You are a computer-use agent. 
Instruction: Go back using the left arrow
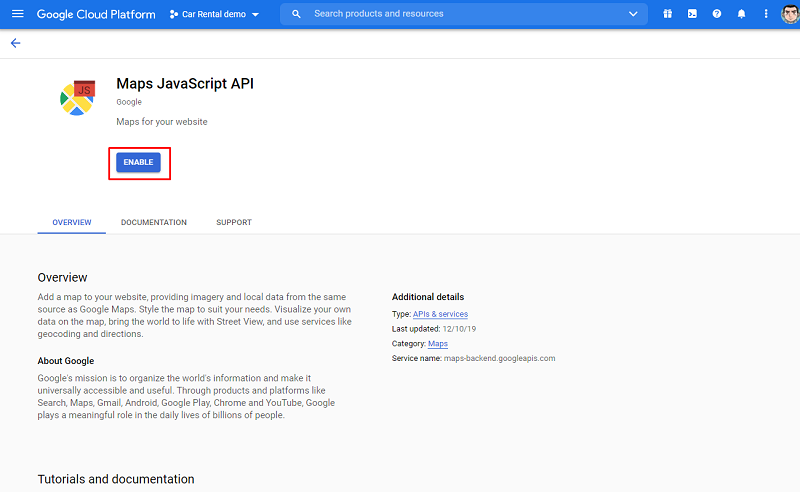[15, 43]
